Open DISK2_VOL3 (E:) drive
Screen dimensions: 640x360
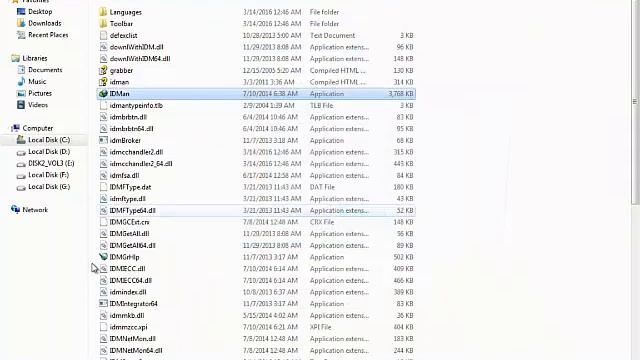point(51,163)
